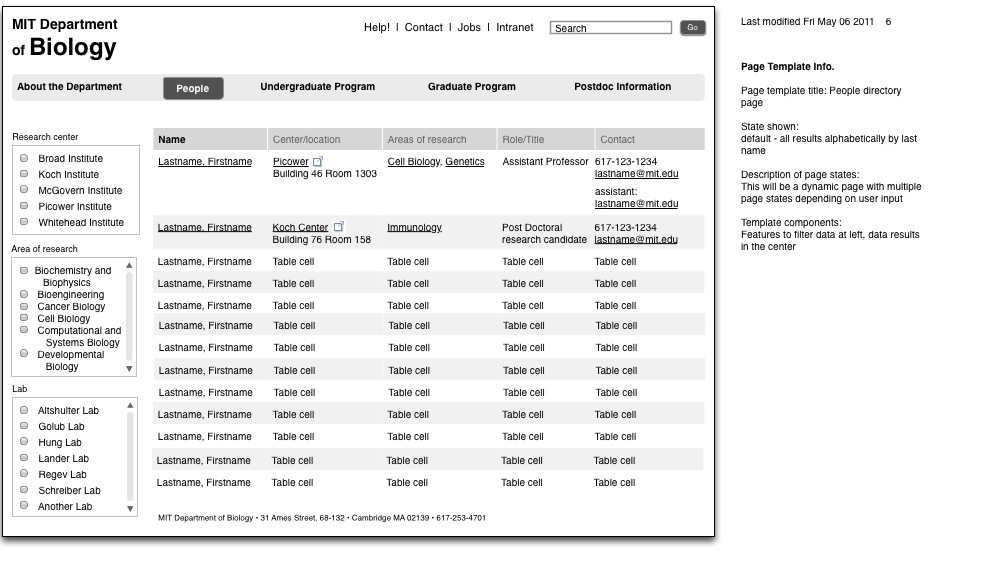This screenshot has height=576, width=985.
Task: Select the Whitehead Institute radio button
Action: coord(24,221)
